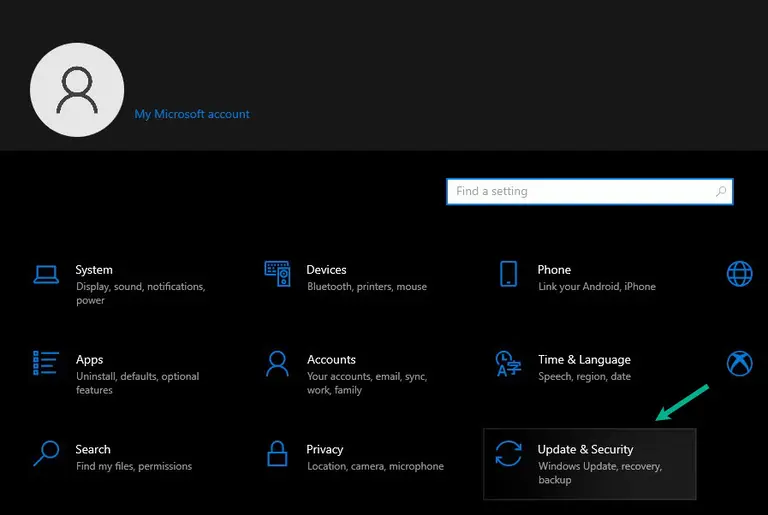768x515 pixels.
Task: Open the Apps list icon
Action: tap(46, 363)
